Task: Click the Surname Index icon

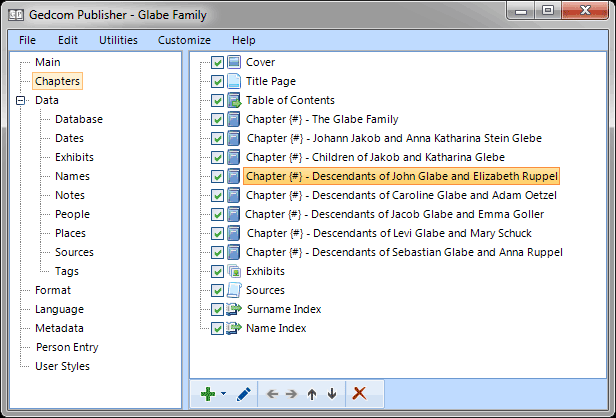Action: (x=234, y=309)
